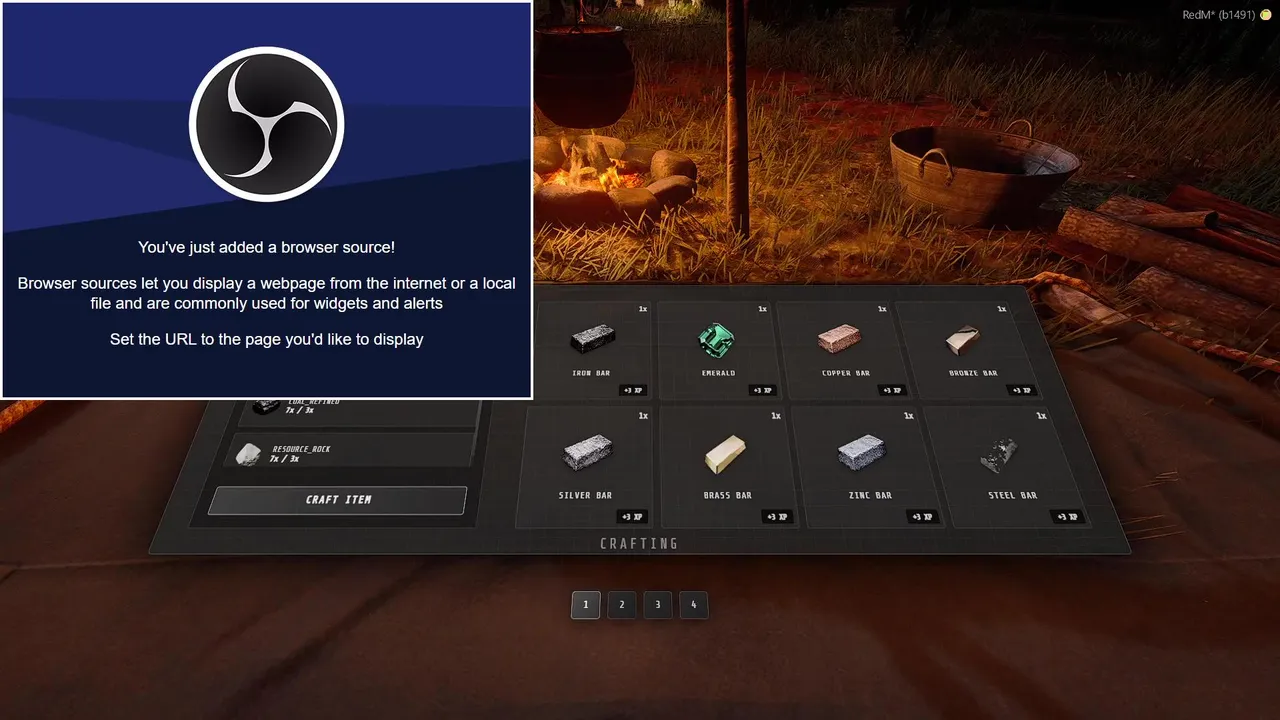
Task: Select the Silver Bar crafting item
Action: 585,467
